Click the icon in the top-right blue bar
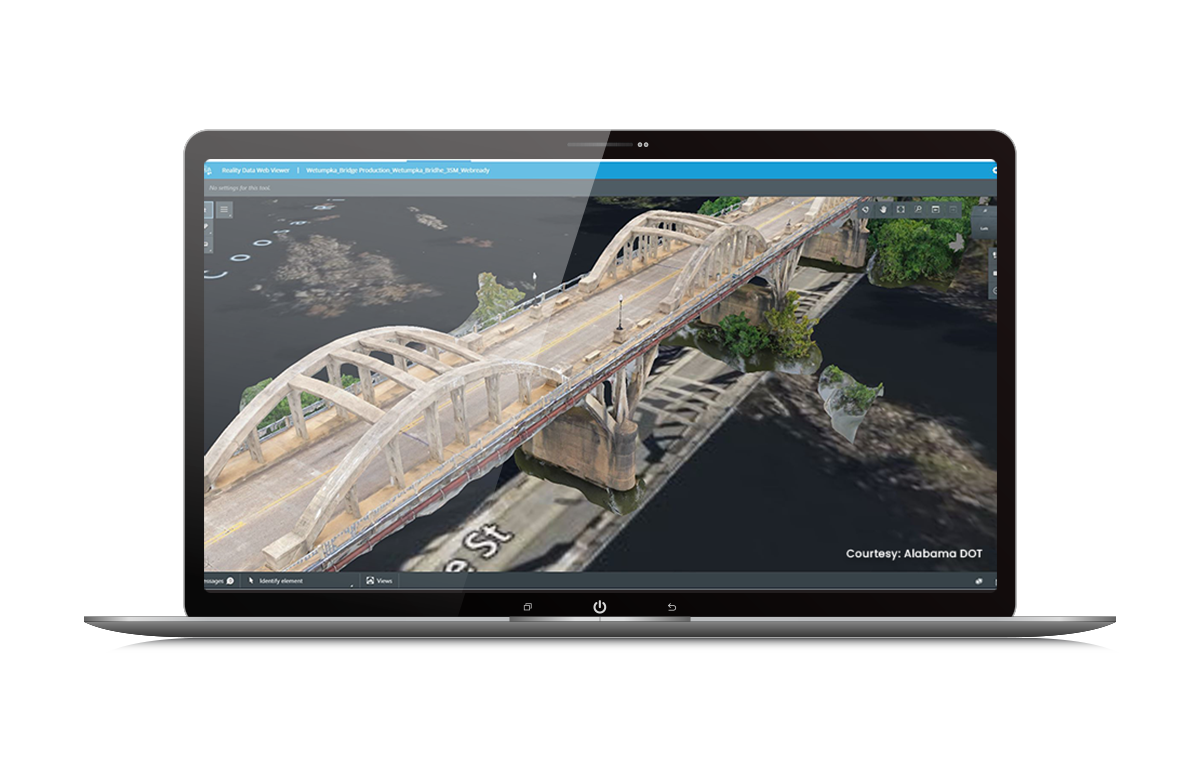The image size is (1200, 780). 993,170
